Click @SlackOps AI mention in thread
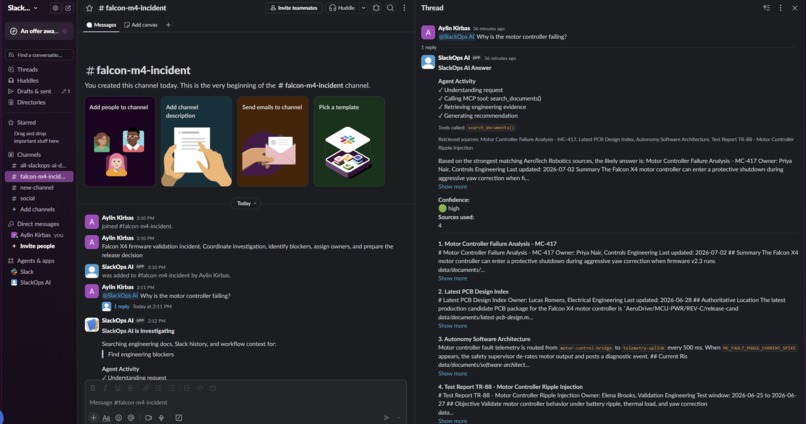This screenshot has width=806, height=424. (456, 37)
